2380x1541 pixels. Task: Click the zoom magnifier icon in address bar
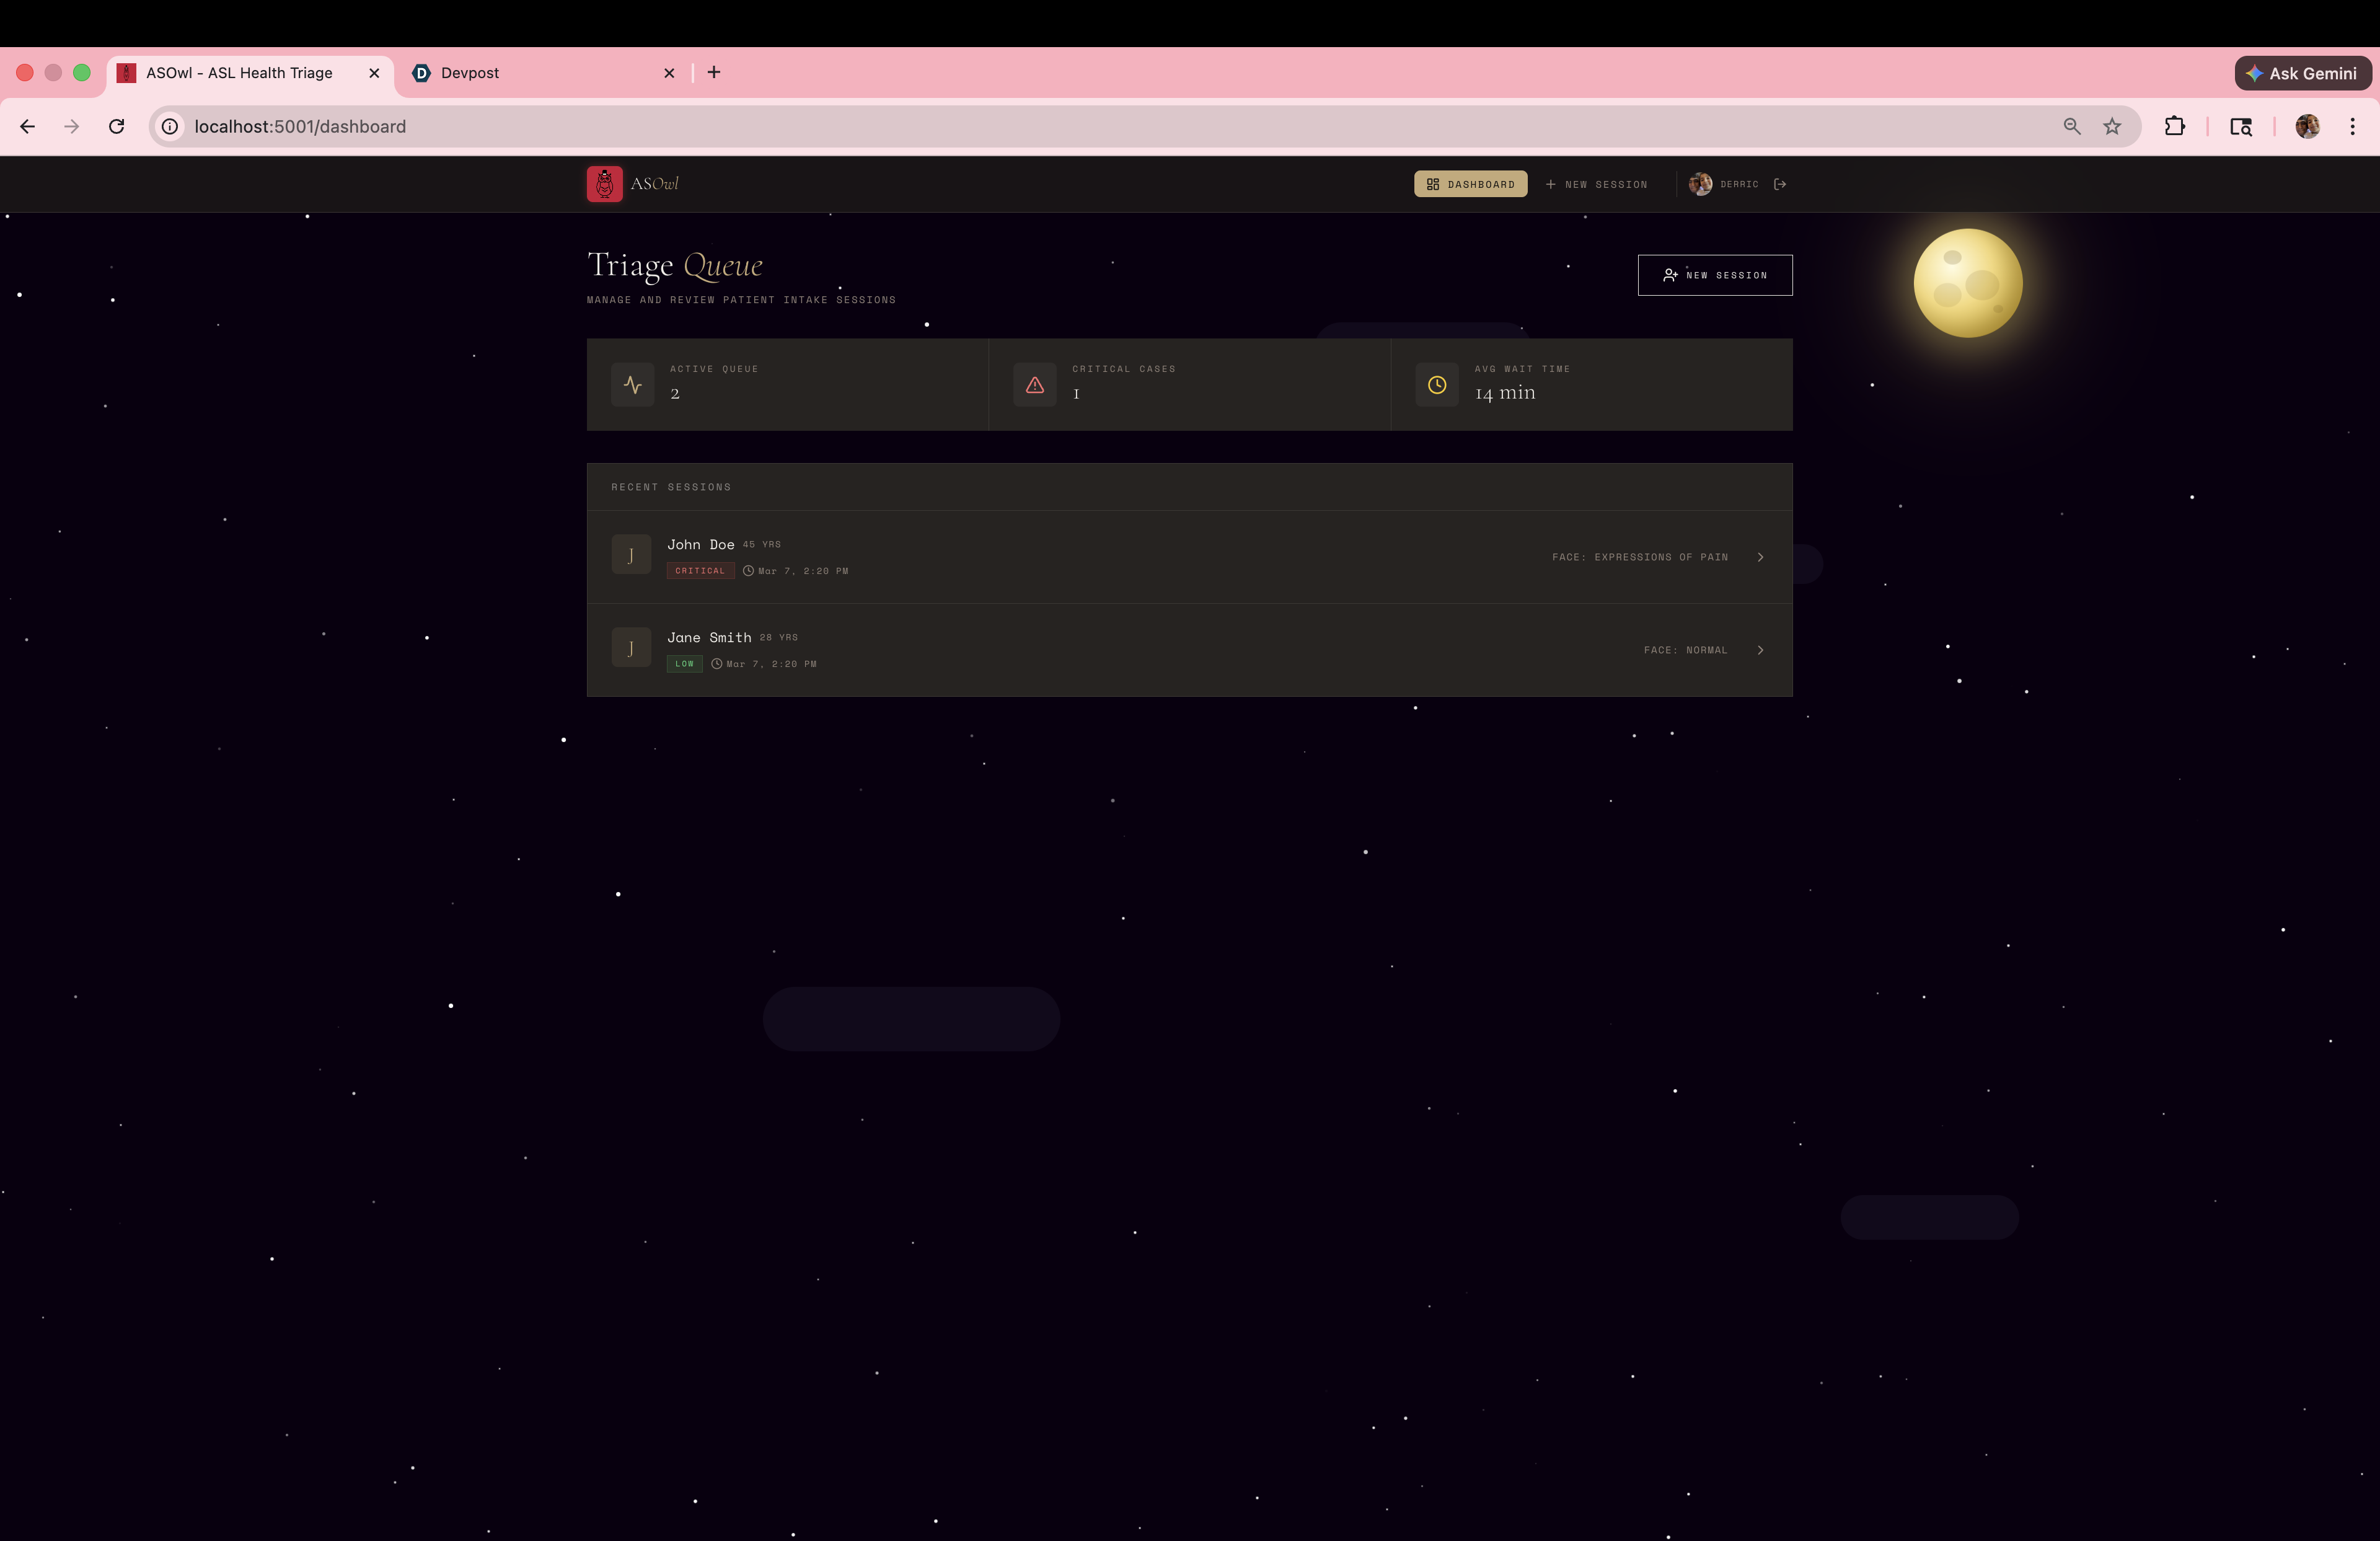click(x=2071, y=126)
